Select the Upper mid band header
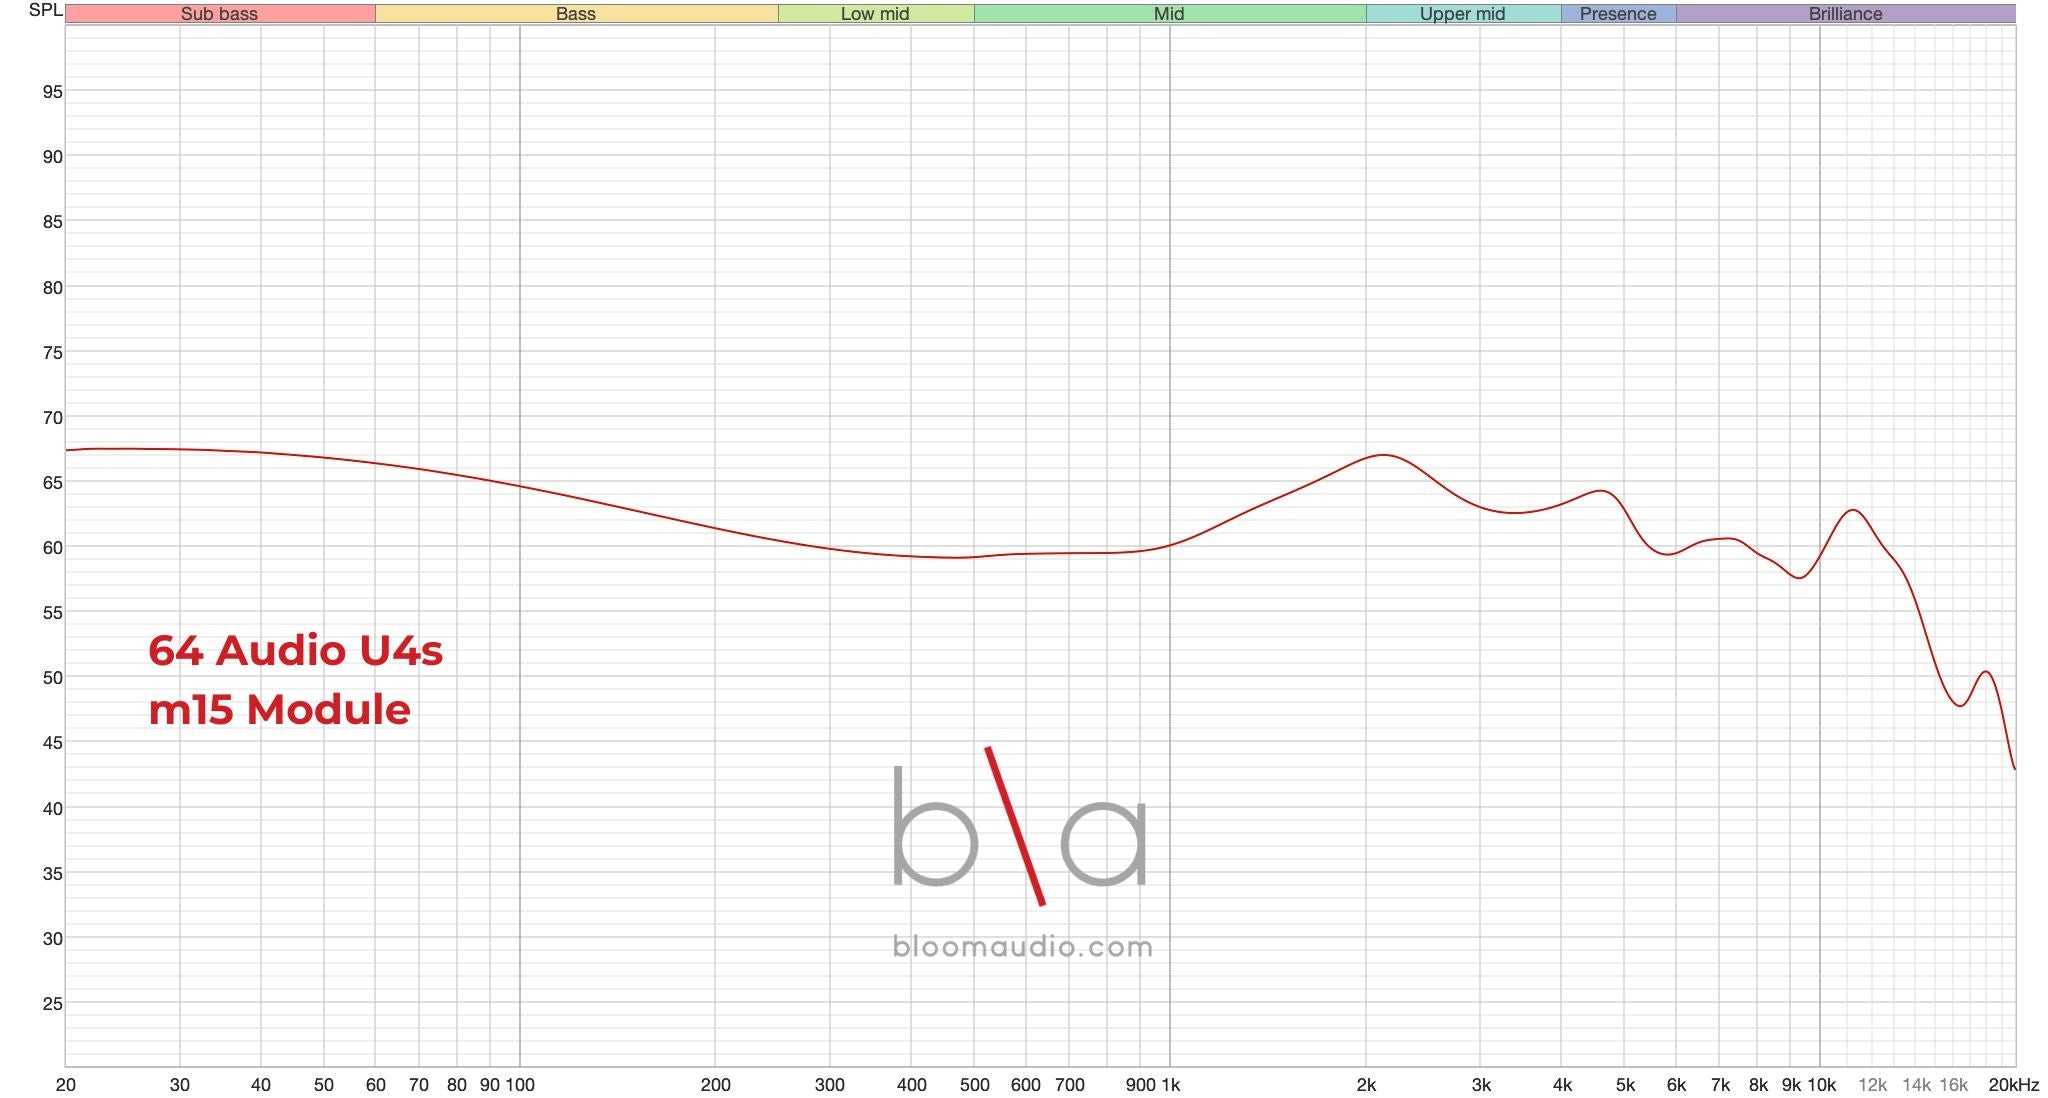Screen dimensions: 2048x1098 click(1463, 14)
